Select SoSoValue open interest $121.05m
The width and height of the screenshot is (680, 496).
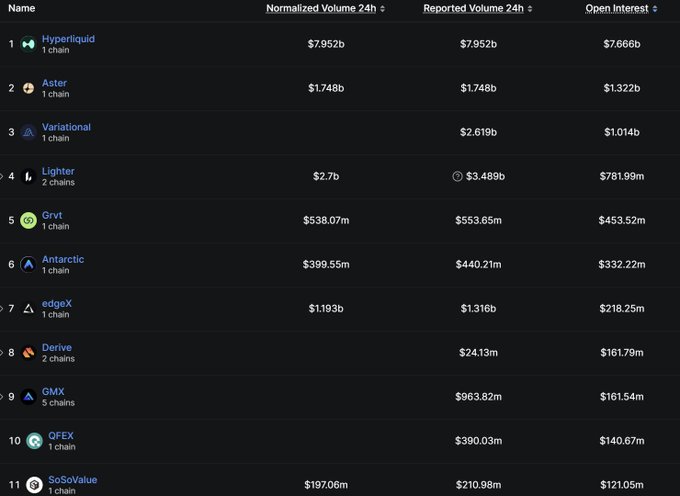pyautogui.click(x=621, y=485)
